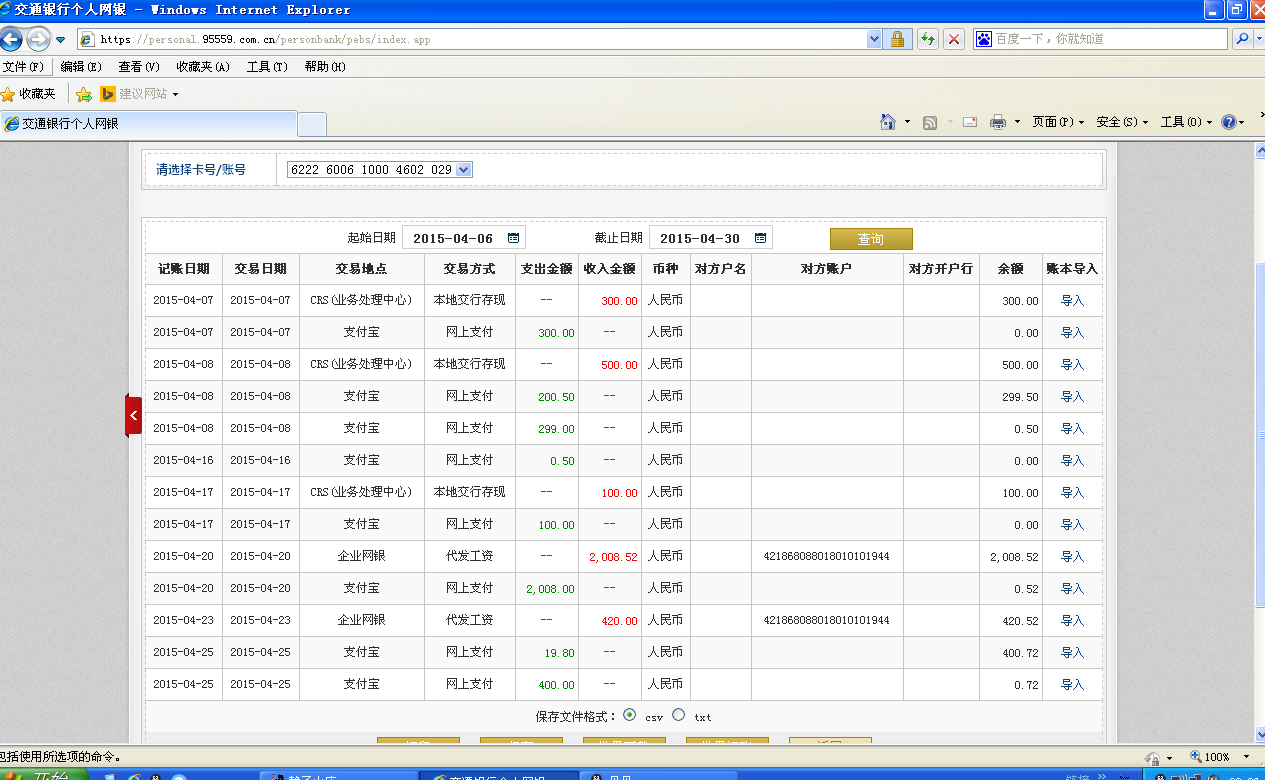Select txt file format option
Image resolution: width=1265 pixels, height=780 pixels.
tap(679, 715)
